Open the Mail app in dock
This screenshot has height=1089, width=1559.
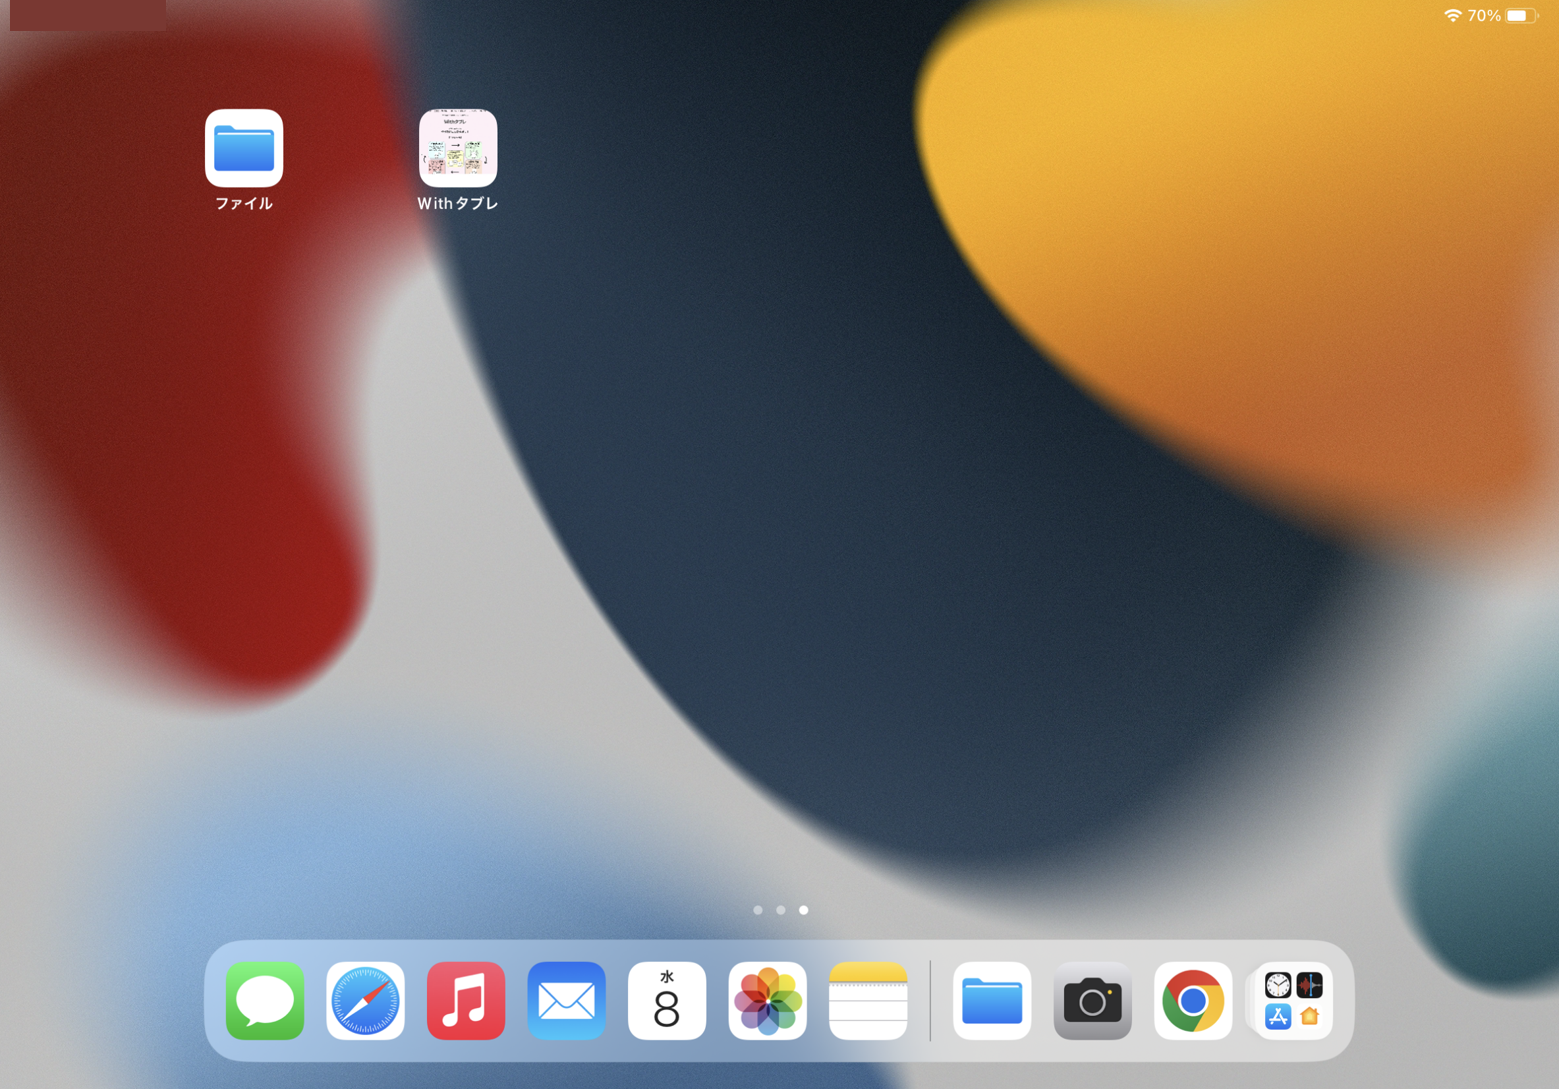pyautogui.click(x=567, y=1001)
